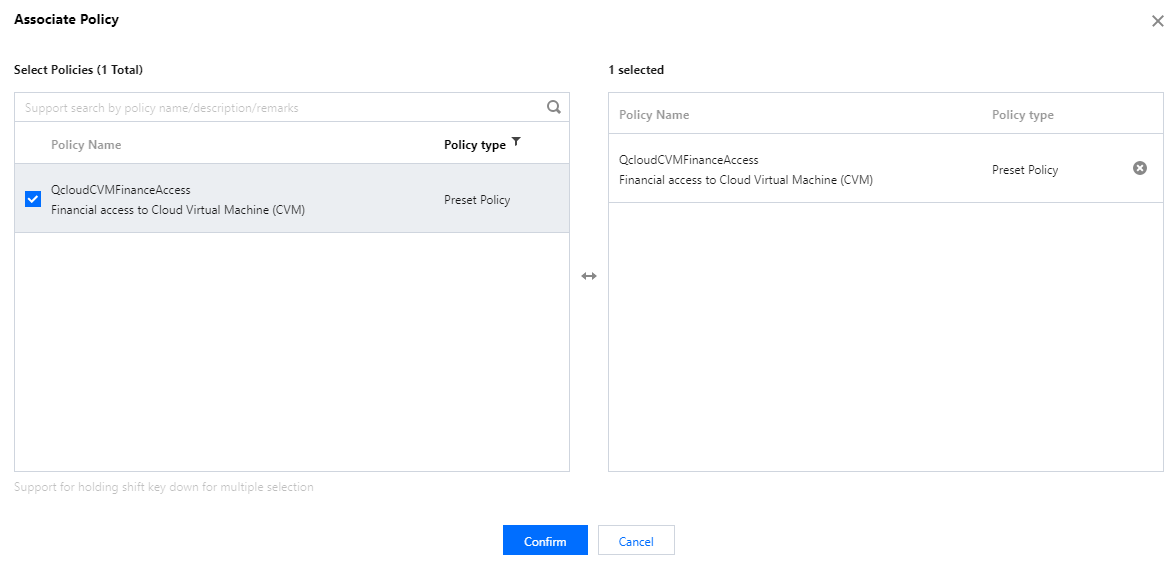Viewport: 1169px width, 568px height.
Task: Click Preset Policy in the selected panel
Action: coord(1025,170)
